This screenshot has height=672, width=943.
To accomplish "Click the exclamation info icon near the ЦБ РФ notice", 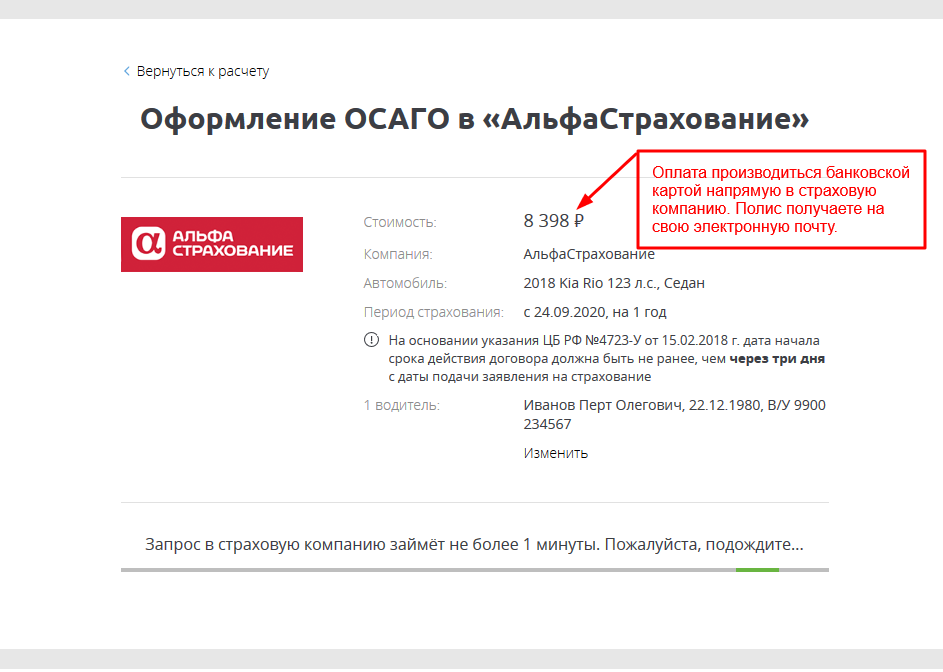I will point(372,340).
